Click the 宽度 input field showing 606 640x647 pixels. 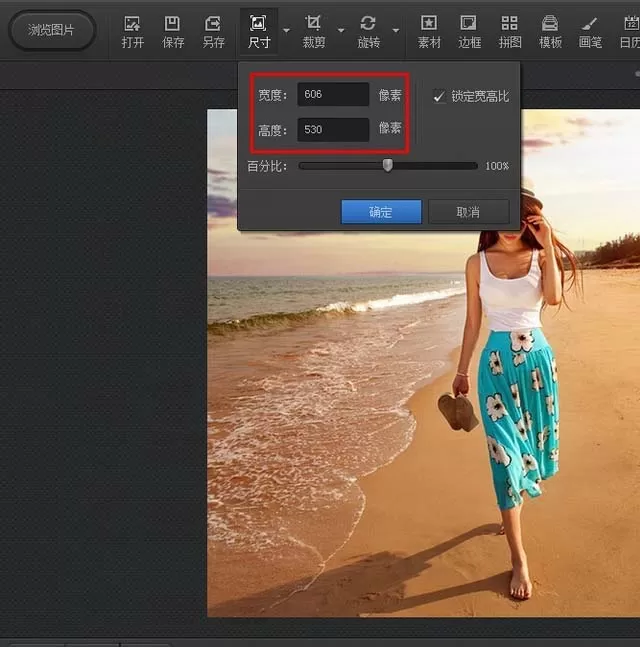coord(333,94)
